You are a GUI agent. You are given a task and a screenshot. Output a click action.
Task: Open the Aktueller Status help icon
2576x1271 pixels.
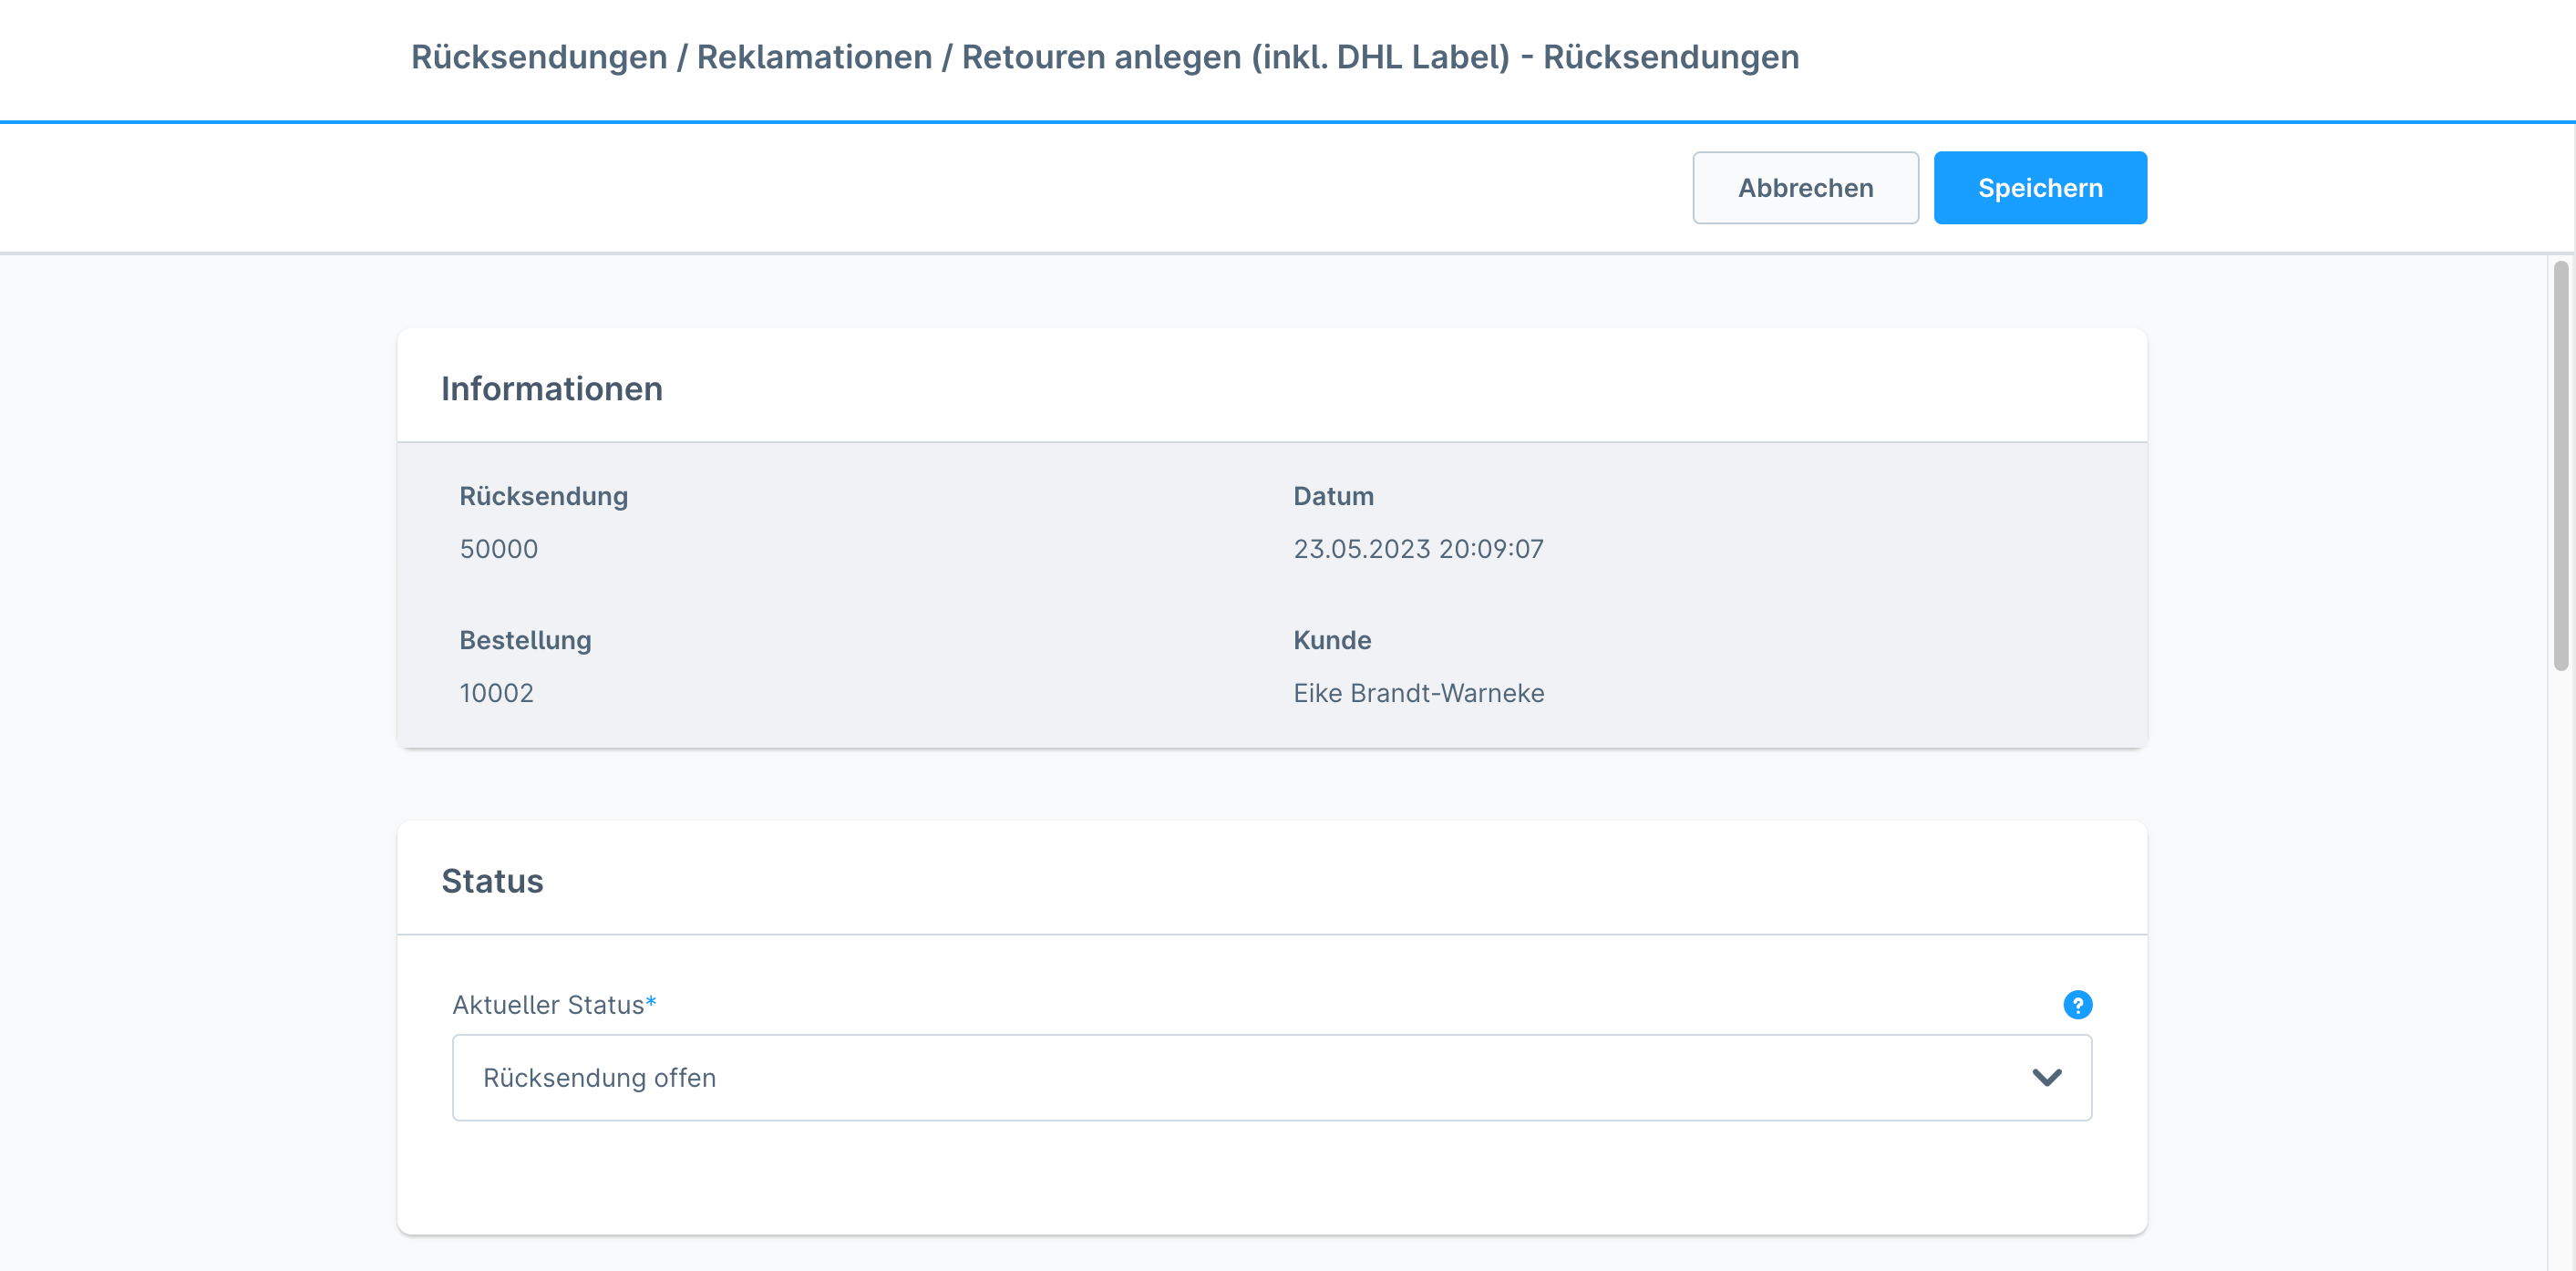coord(2077,1005)
